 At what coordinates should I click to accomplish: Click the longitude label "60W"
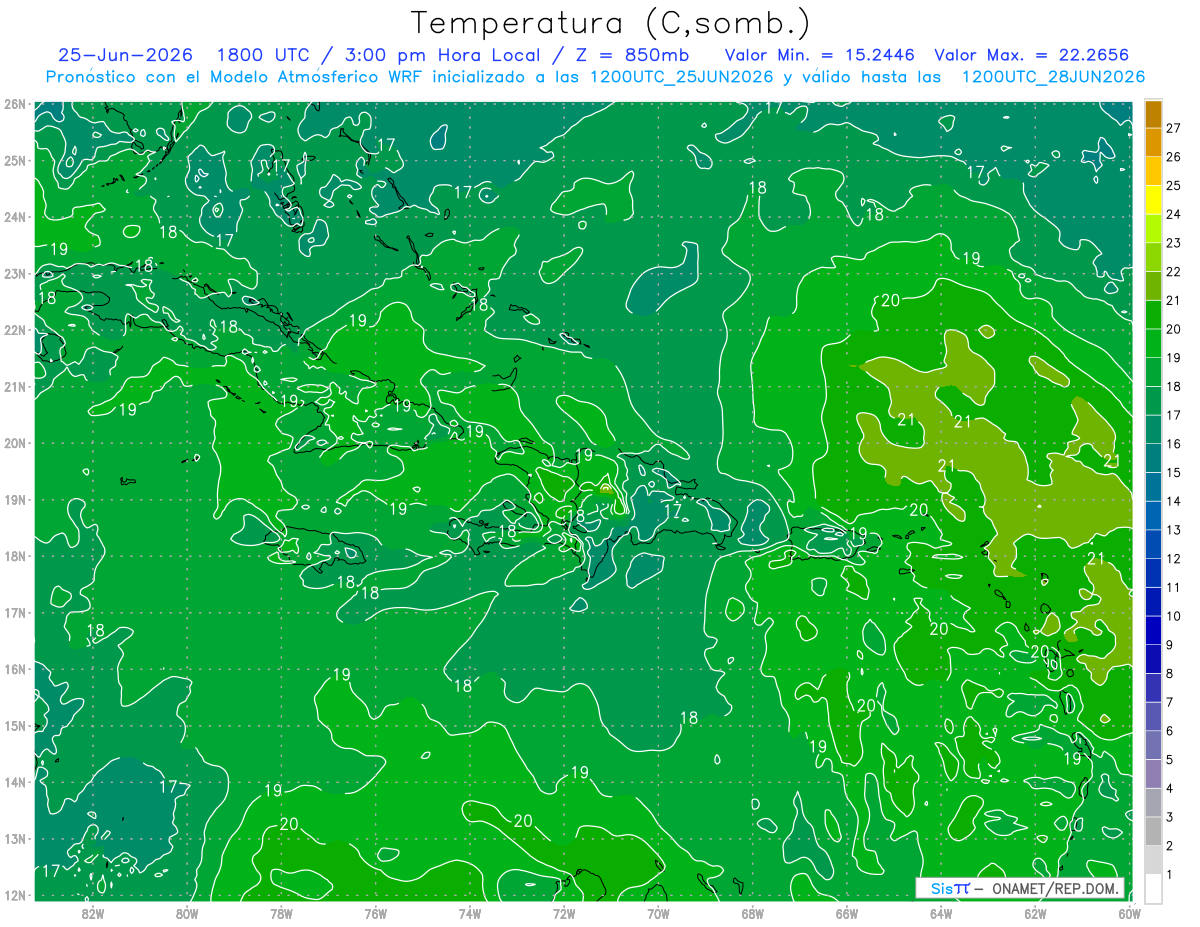click(1129, 911)
